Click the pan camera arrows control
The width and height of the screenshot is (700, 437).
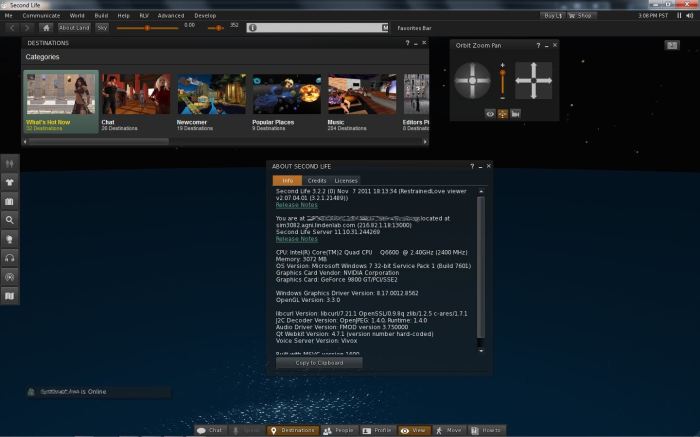coord(533,80)
